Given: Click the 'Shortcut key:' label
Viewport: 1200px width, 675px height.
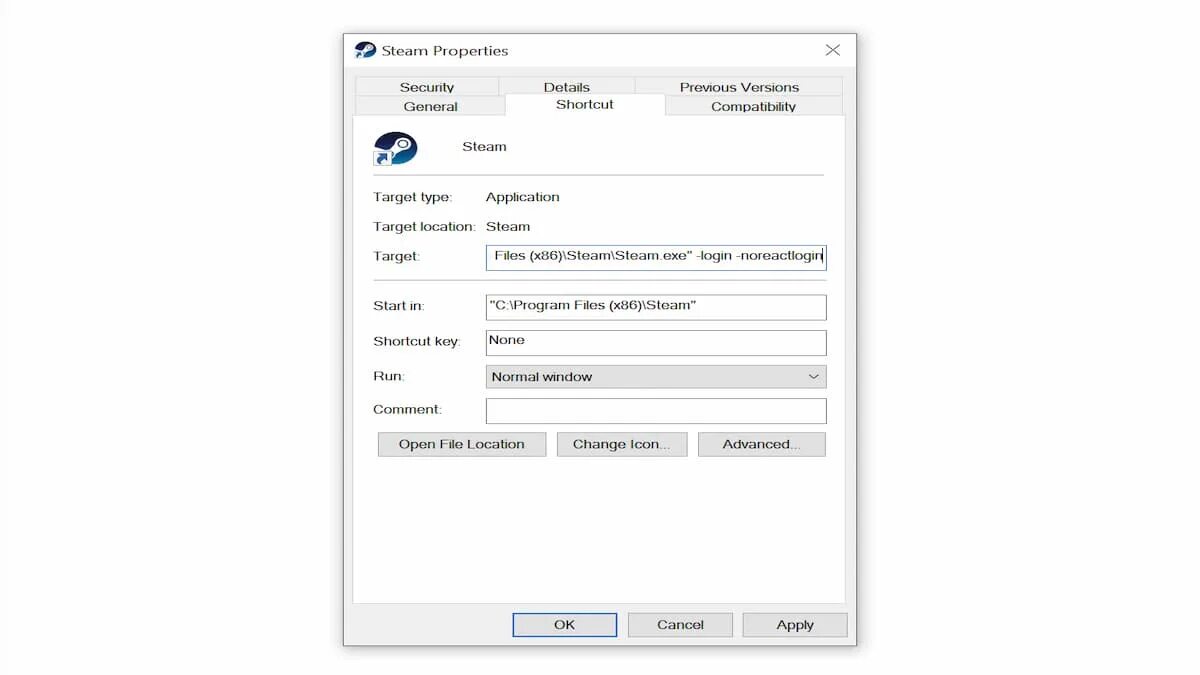Looking at the screenshot, I should coord(416,342).
